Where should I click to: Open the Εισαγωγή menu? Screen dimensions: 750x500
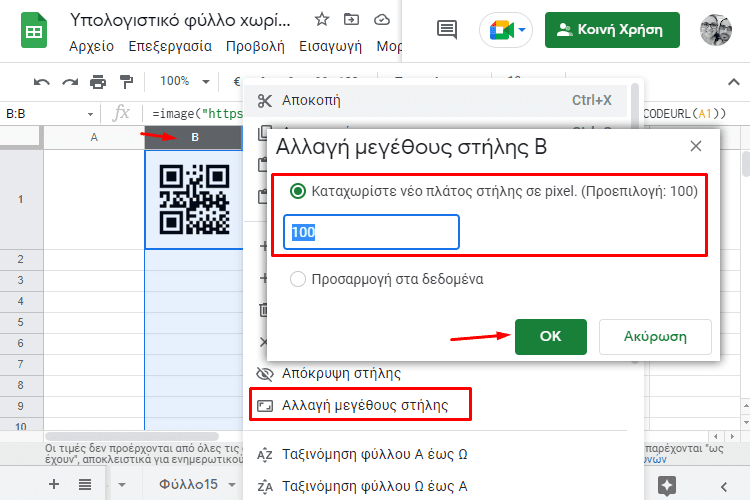[331, 46]
